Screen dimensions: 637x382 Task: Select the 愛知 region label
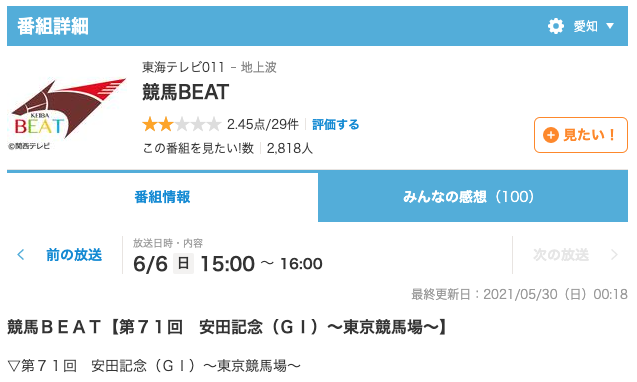585,26
